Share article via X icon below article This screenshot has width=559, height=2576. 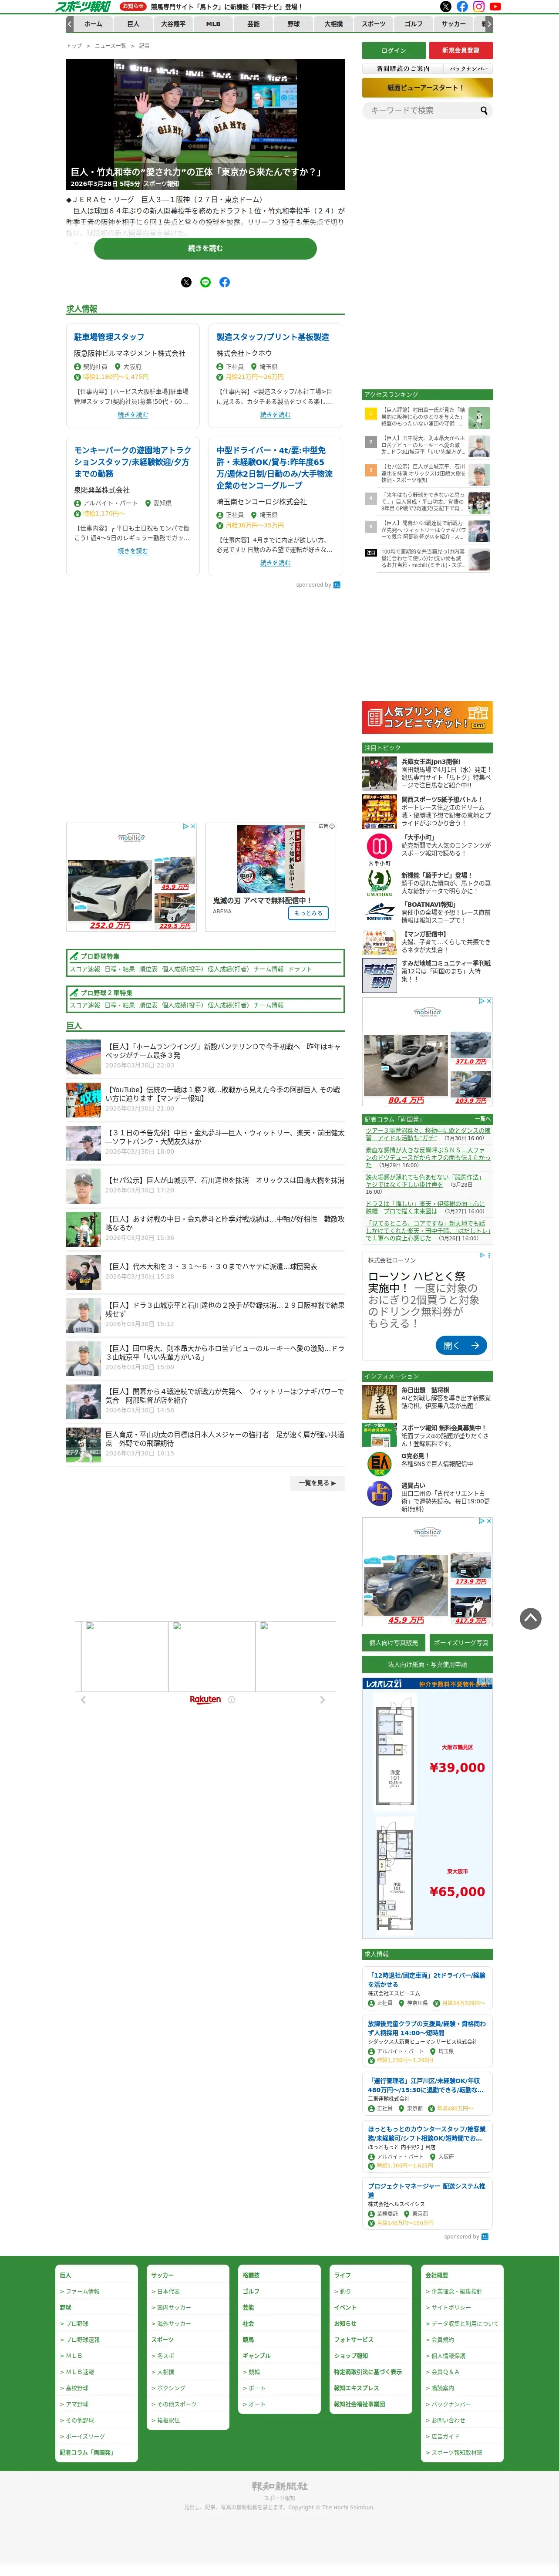tap(186, 282)
